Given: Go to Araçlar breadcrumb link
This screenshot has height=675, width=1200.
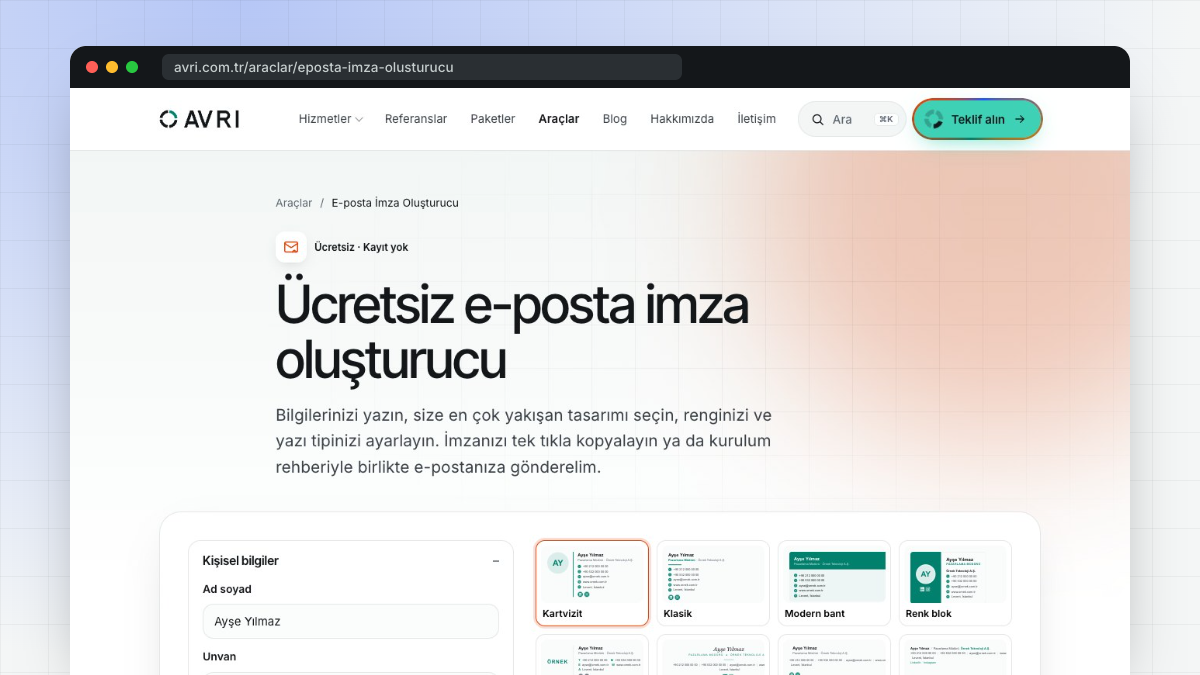Looking at the screenshot, I should 294,203.
